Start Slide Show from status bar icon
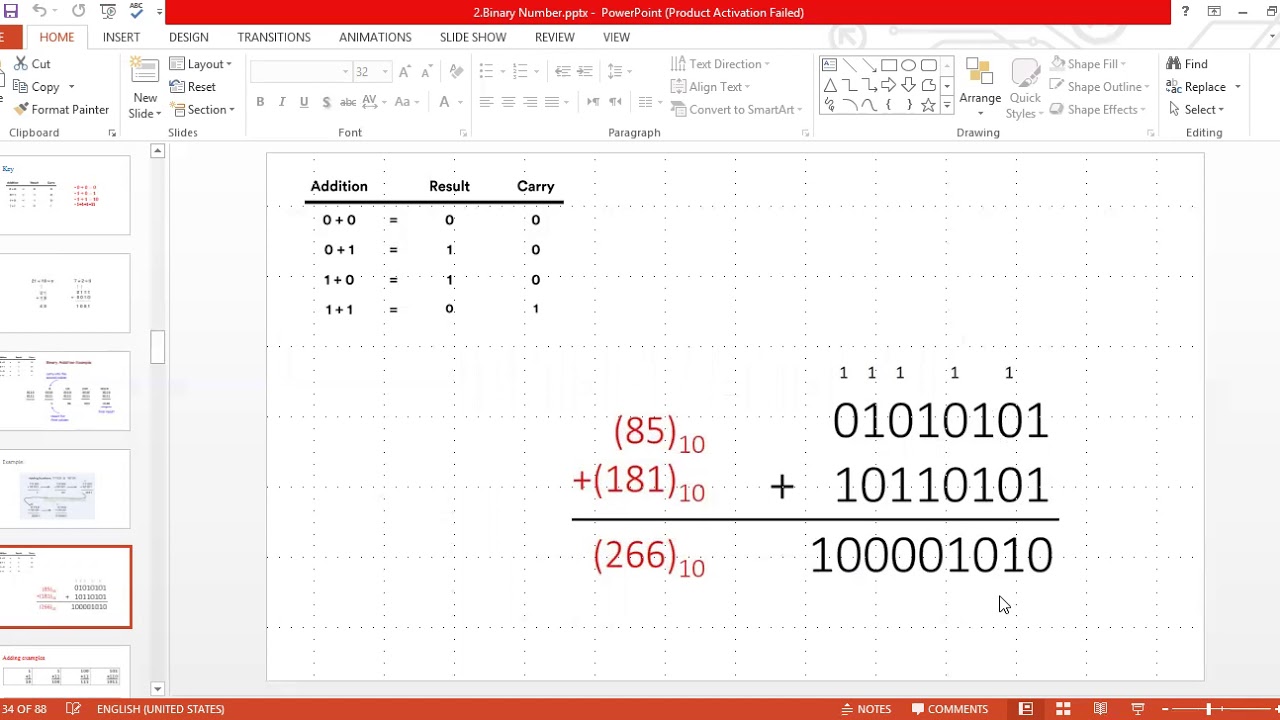 (1137, 709)
